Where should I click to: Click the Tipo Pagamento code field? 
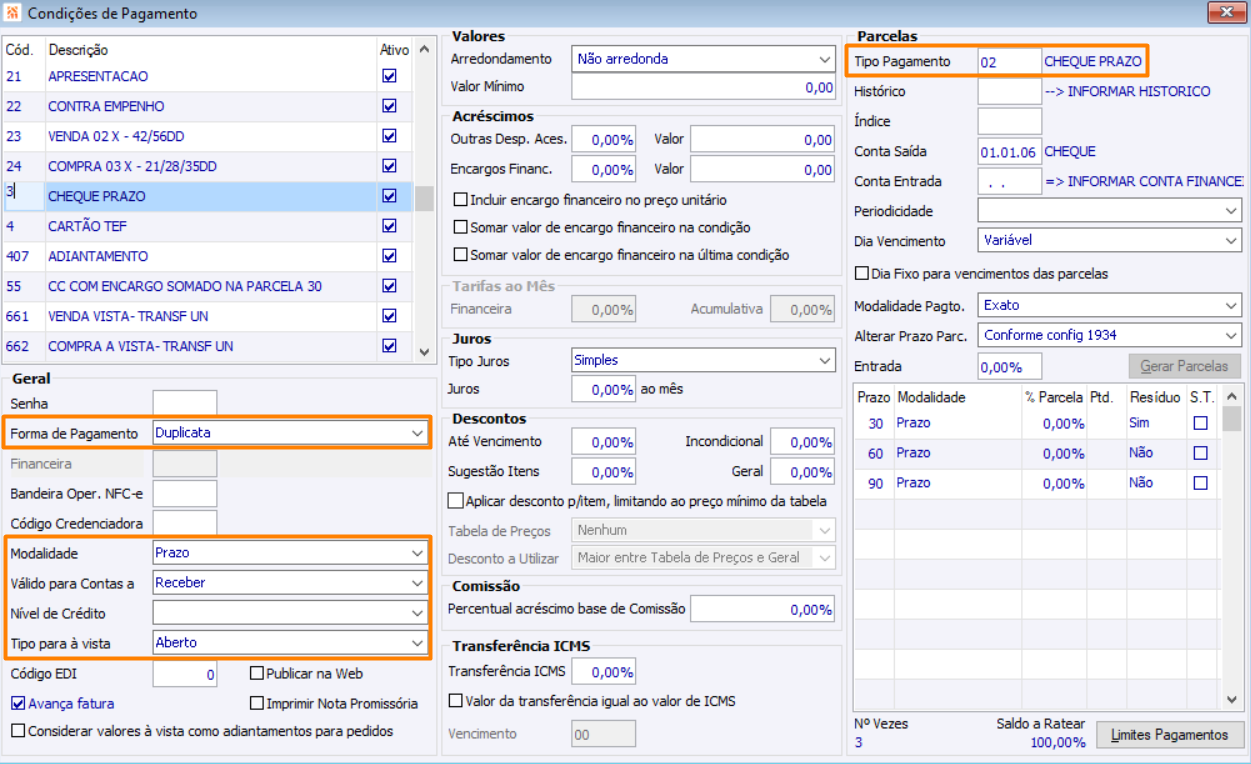[1008, 61]
